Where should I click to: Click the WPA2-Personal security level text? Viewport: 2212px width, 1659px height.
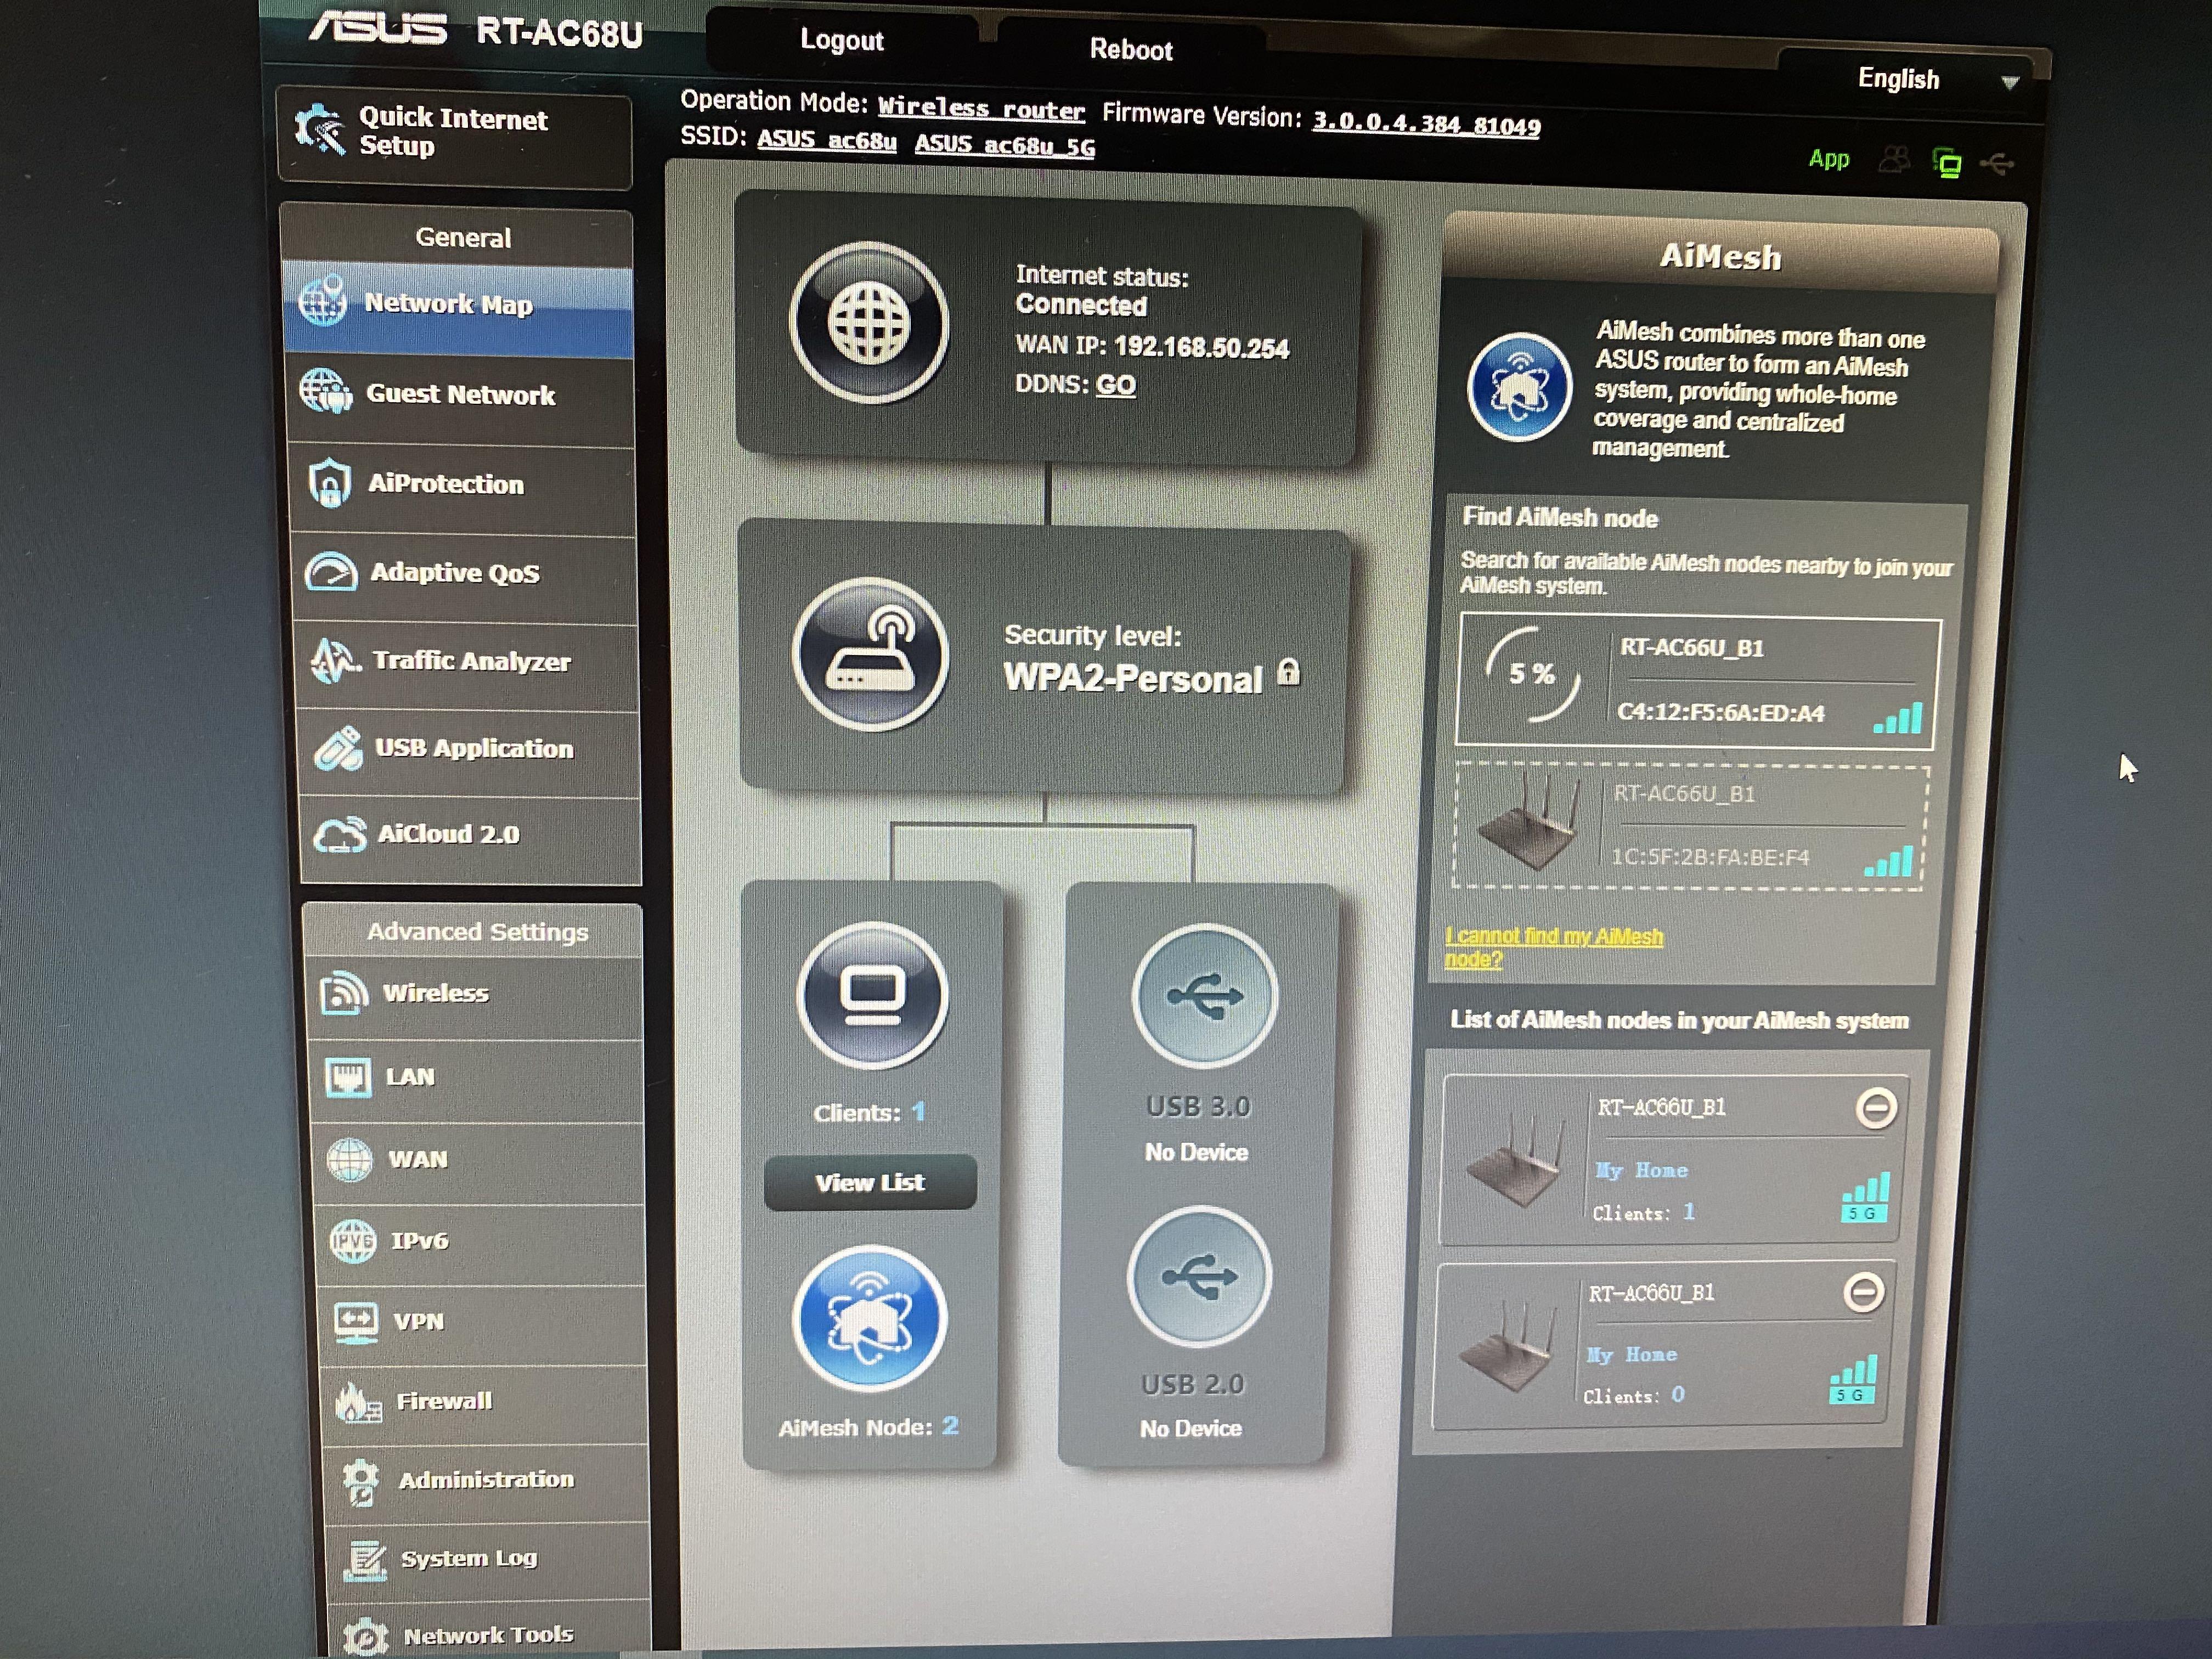coord(1133,679)
